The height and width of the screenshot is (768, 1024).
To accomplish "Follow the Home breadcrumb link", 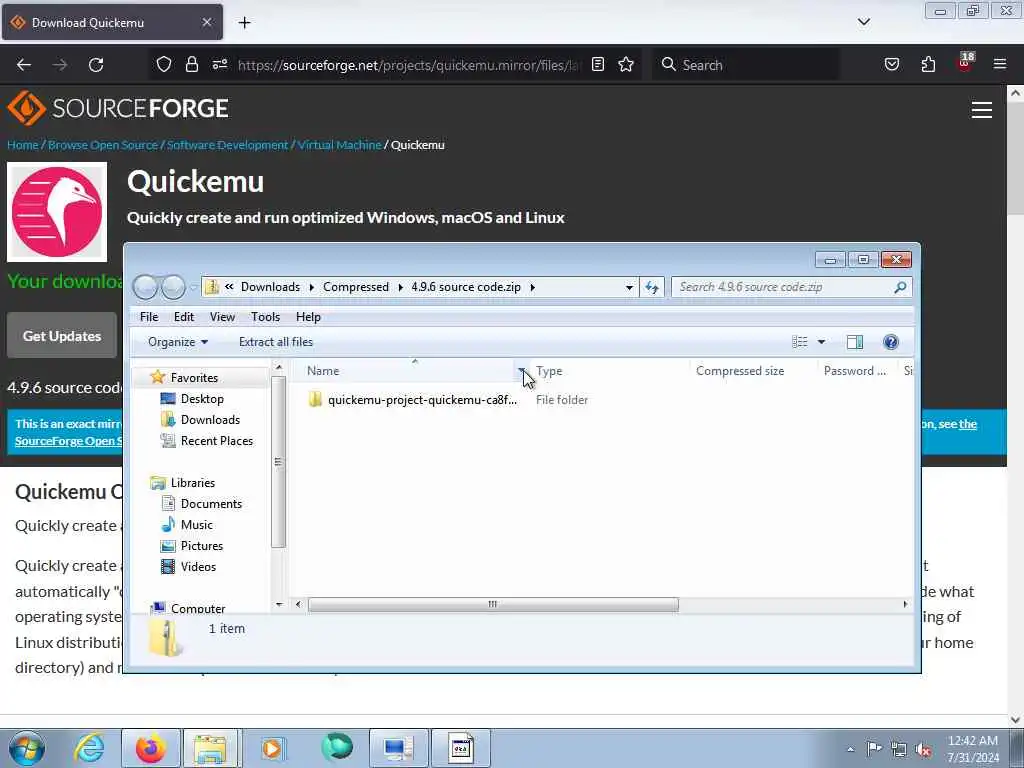I will point(23,145).
